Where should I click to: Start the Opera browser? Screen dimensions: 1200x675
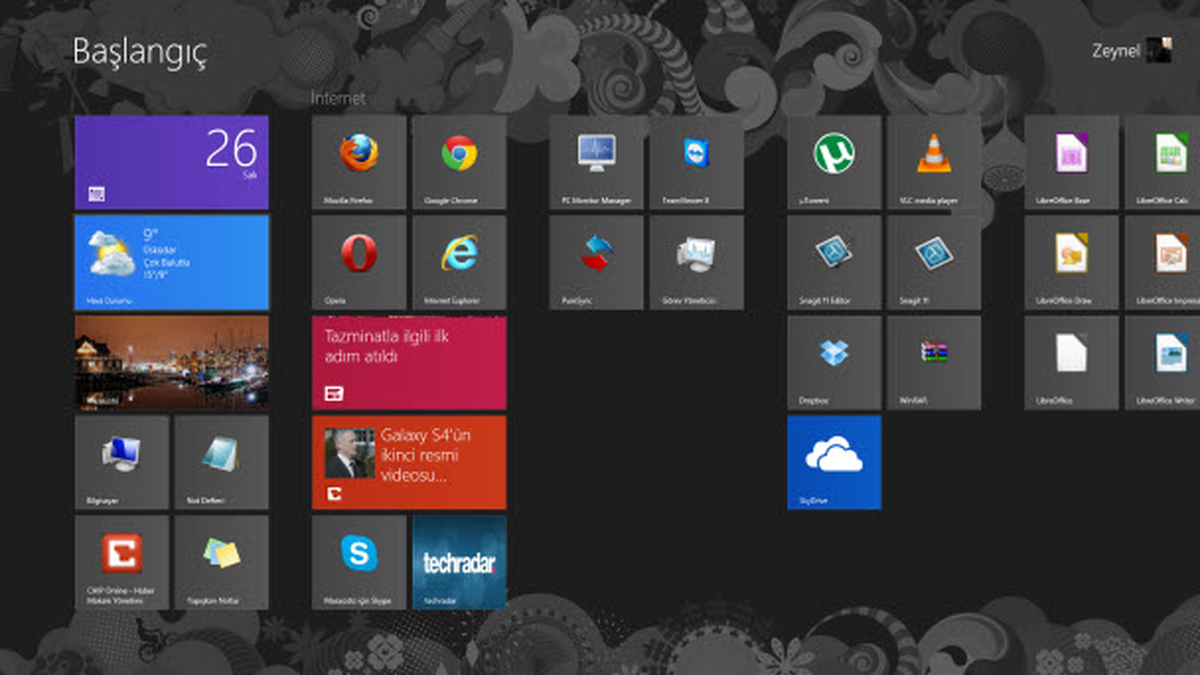click(x=358, y=262)
